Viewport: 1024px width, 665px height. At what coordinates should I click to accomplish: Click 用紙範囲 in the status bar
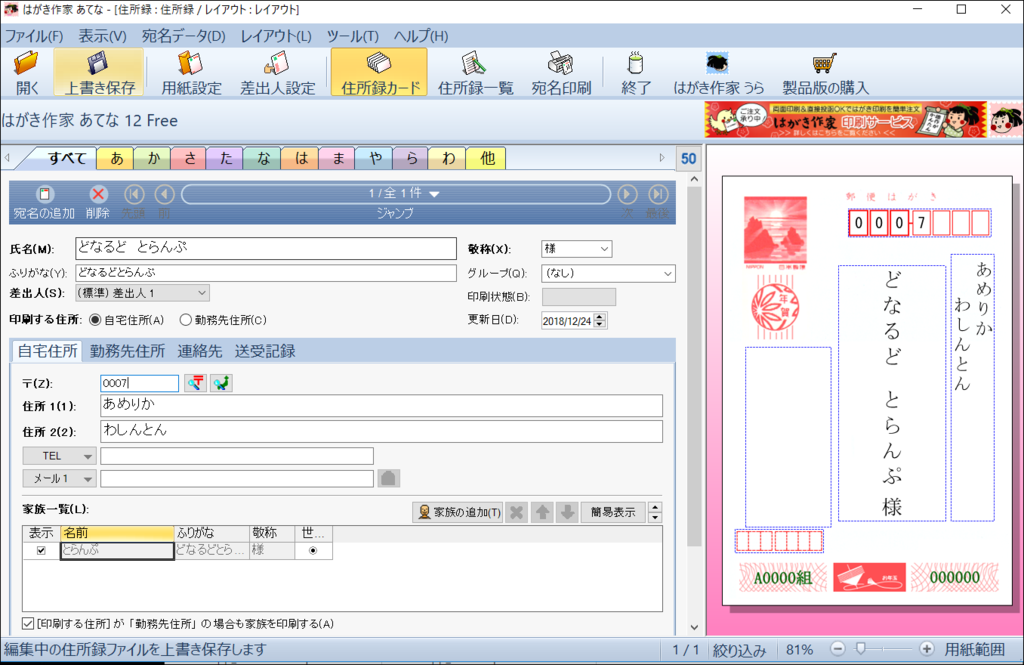click(x=974, y=649)
